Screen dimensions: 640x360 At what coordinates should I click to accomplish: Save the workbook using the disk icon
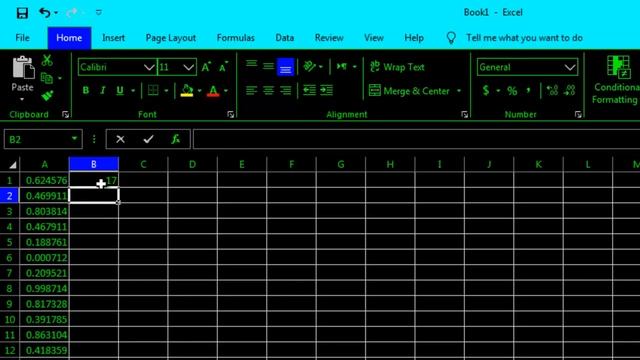tap(22, 13)
